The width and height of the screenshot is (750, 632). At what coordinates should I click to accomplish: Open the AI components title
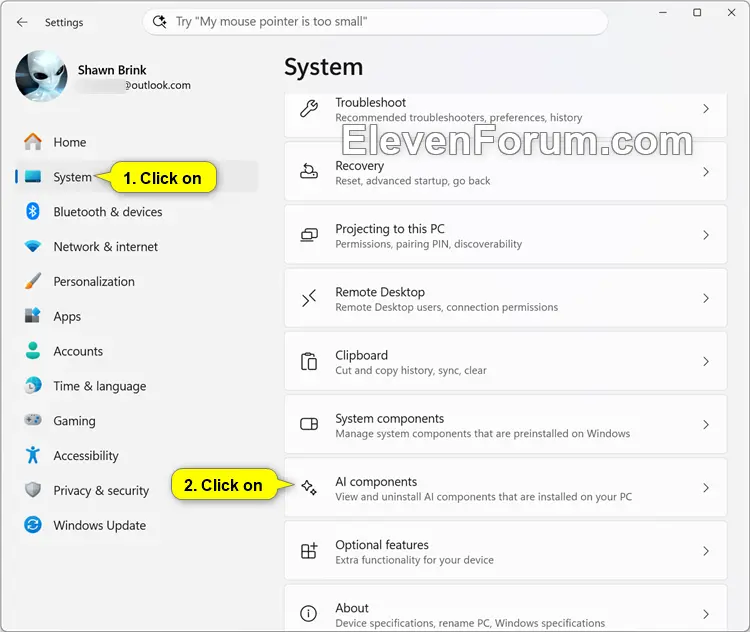(x=376, y=482)
